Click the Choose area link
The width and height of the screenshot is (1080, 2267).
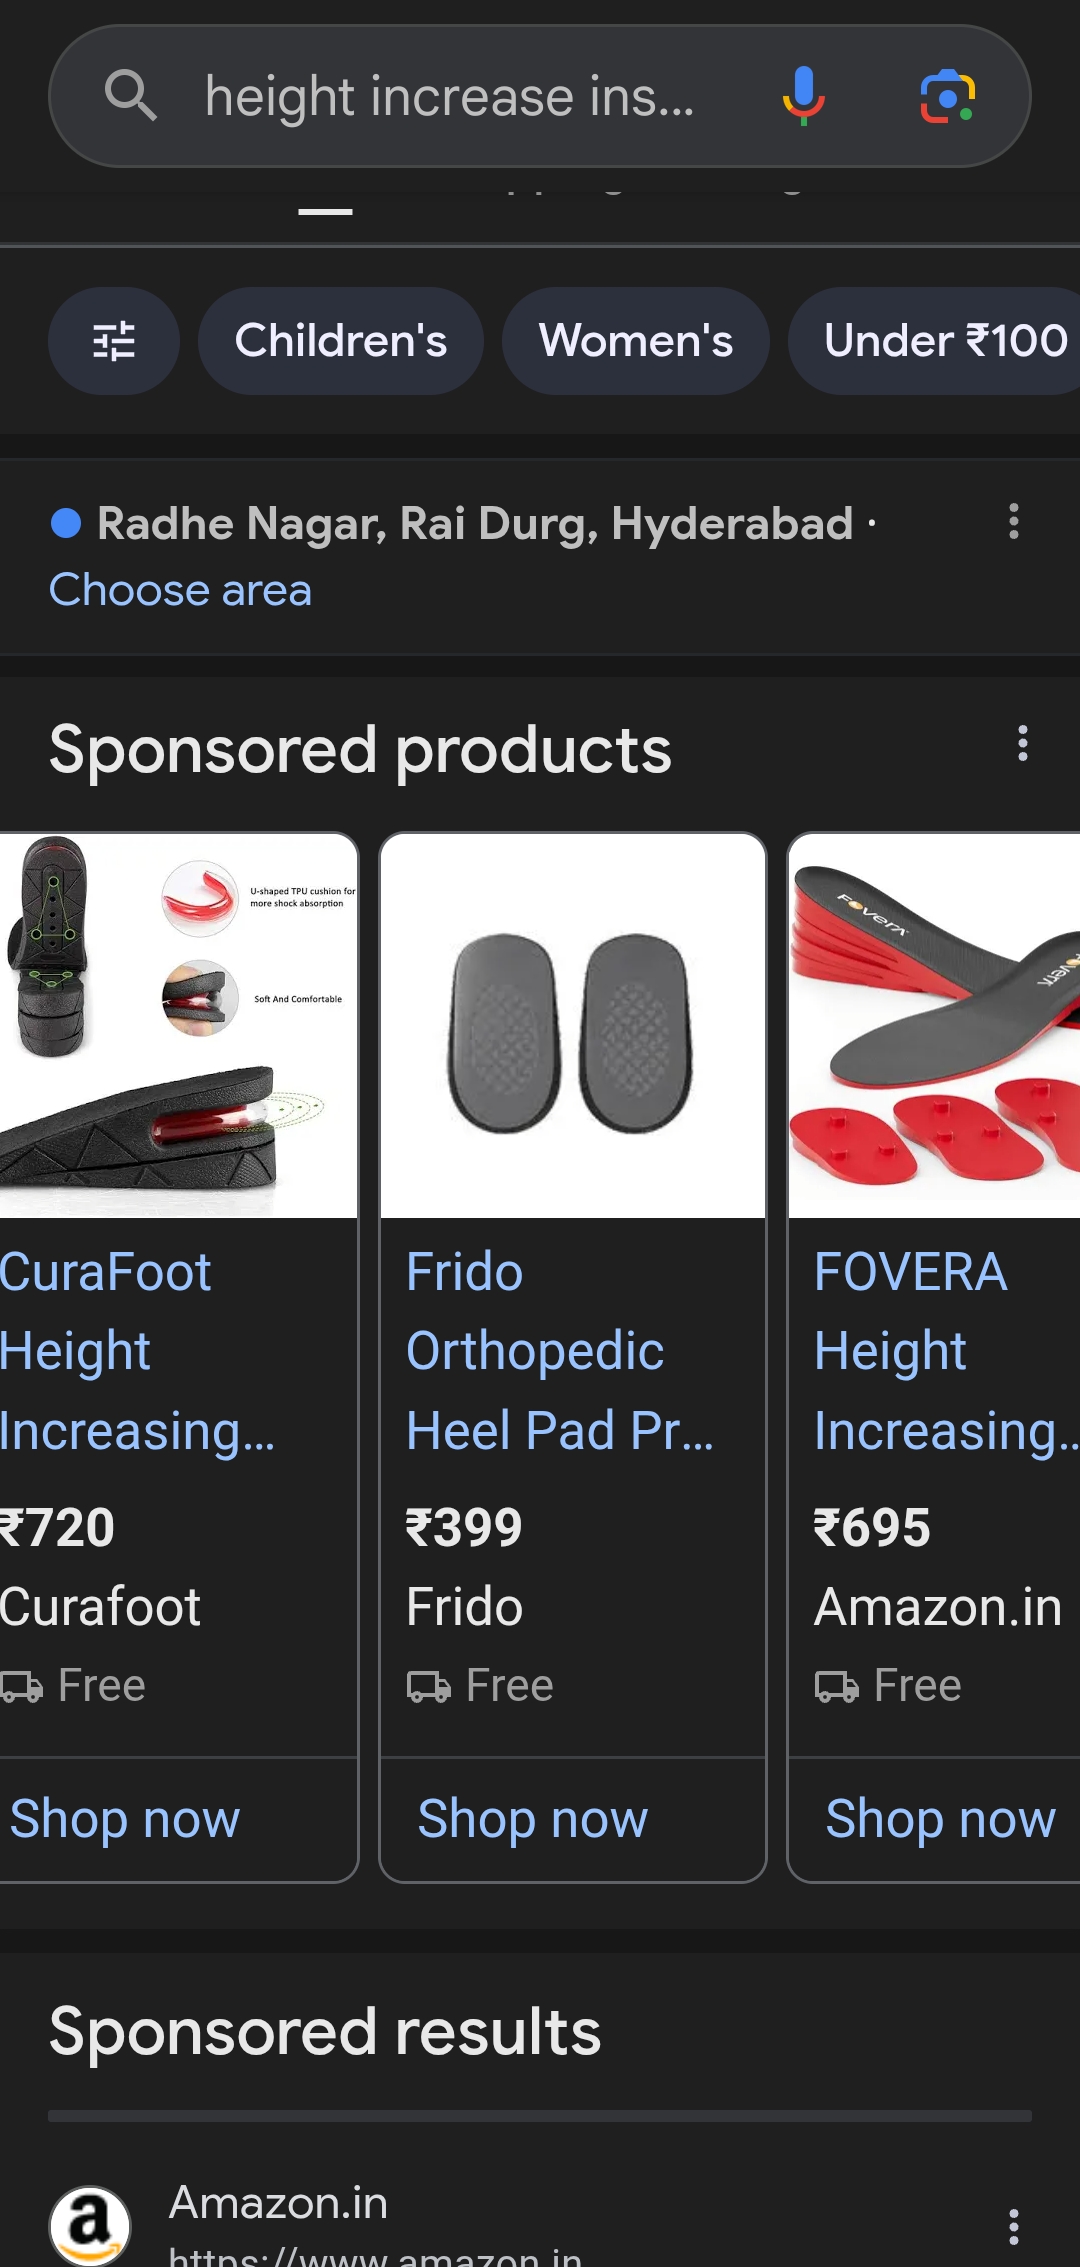pos(181,590)
